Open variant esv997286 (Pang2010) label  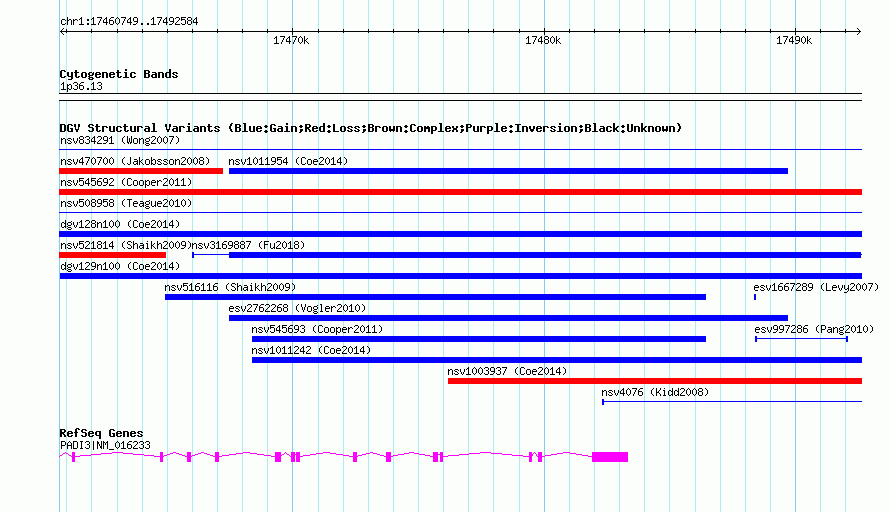click(x=814, y=329)
